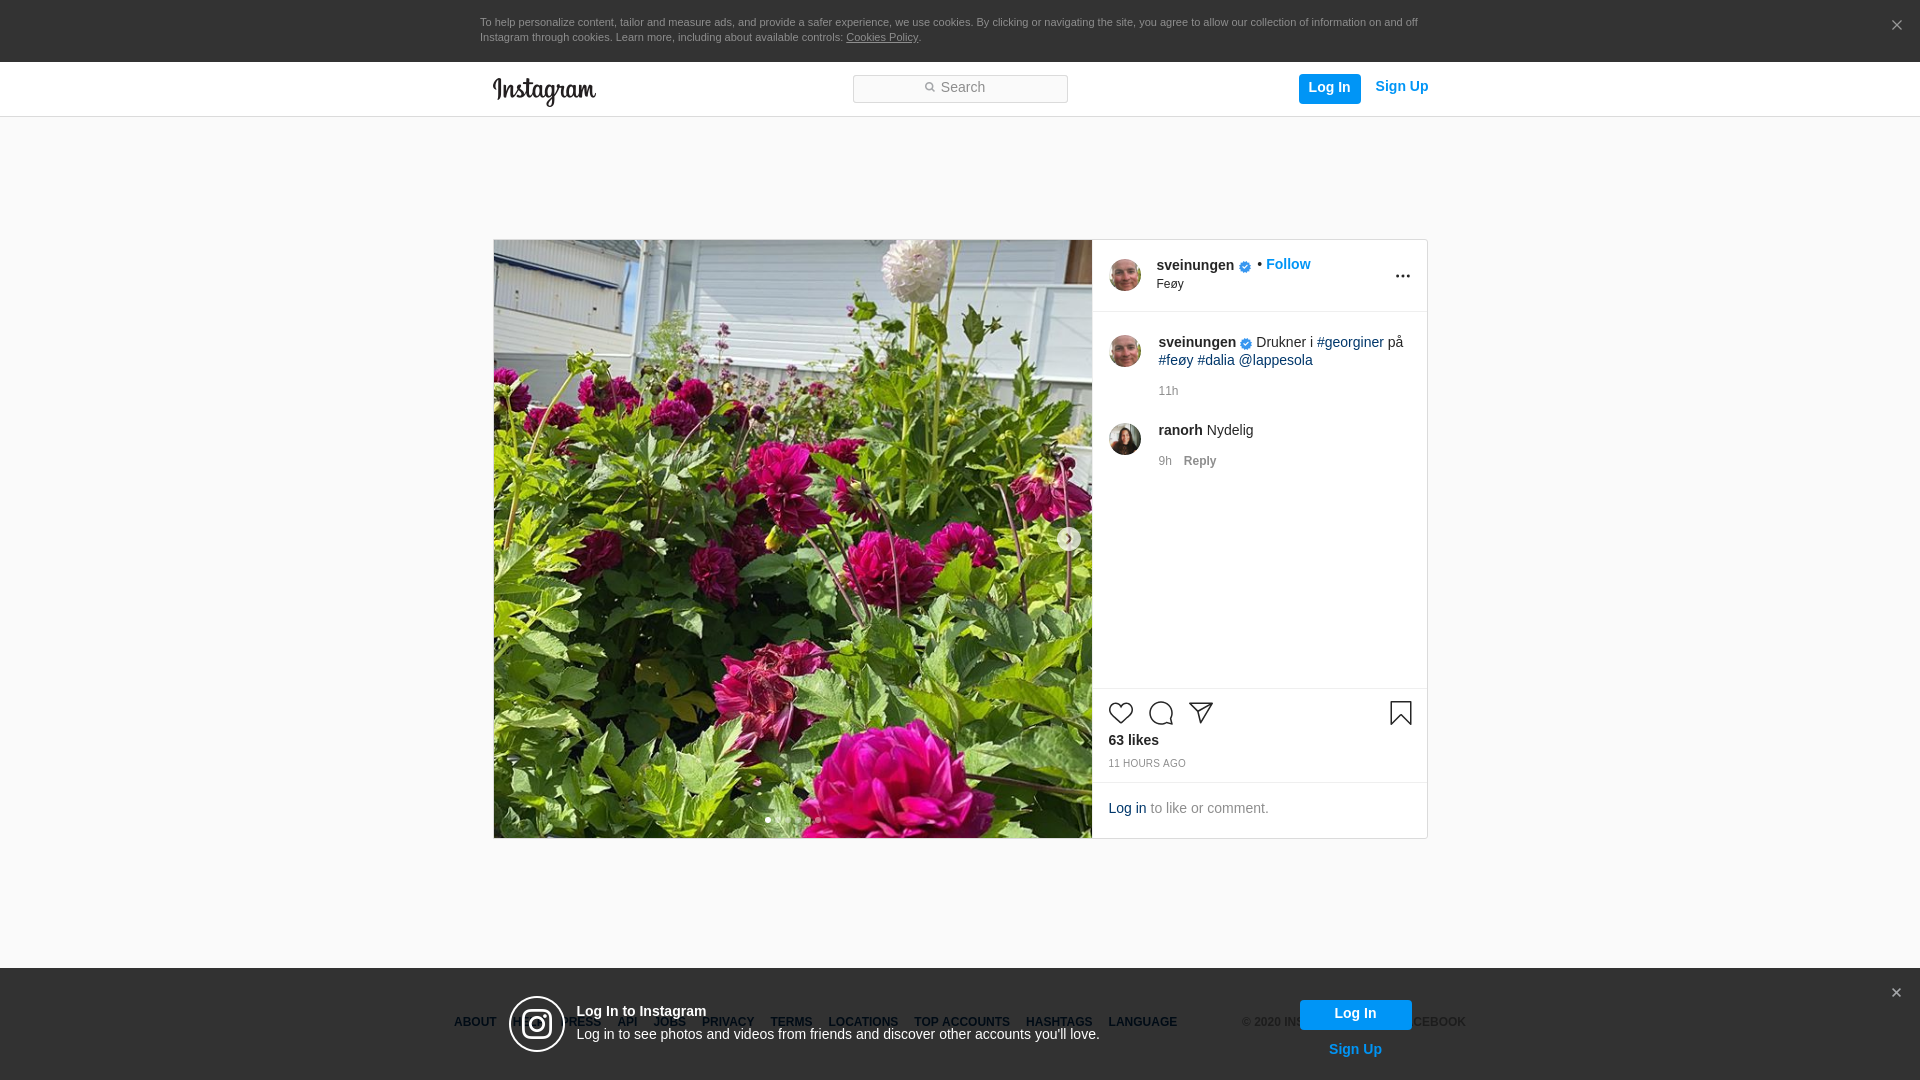Click Sign Up in bottom banner
This screenshot has height=1080, width=1920.
1355,1049
